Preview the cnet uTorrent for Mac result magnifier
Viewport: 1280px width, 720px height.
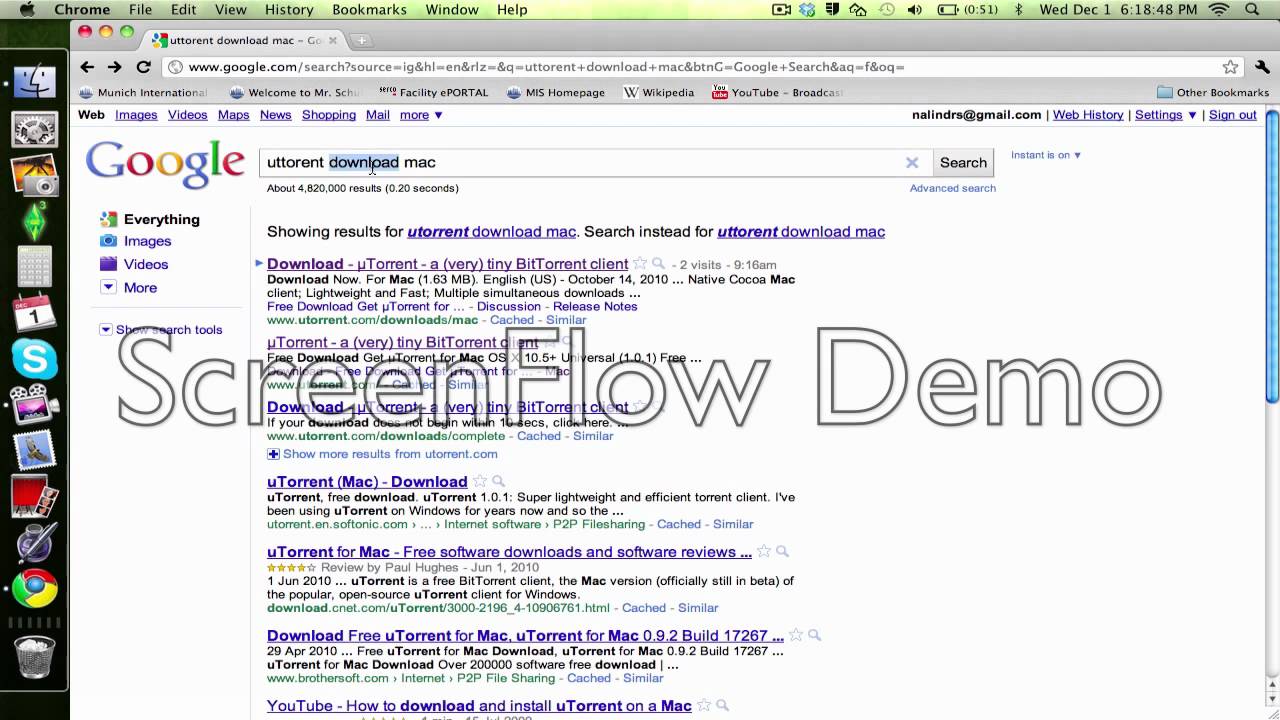click(x=782, y=552)
